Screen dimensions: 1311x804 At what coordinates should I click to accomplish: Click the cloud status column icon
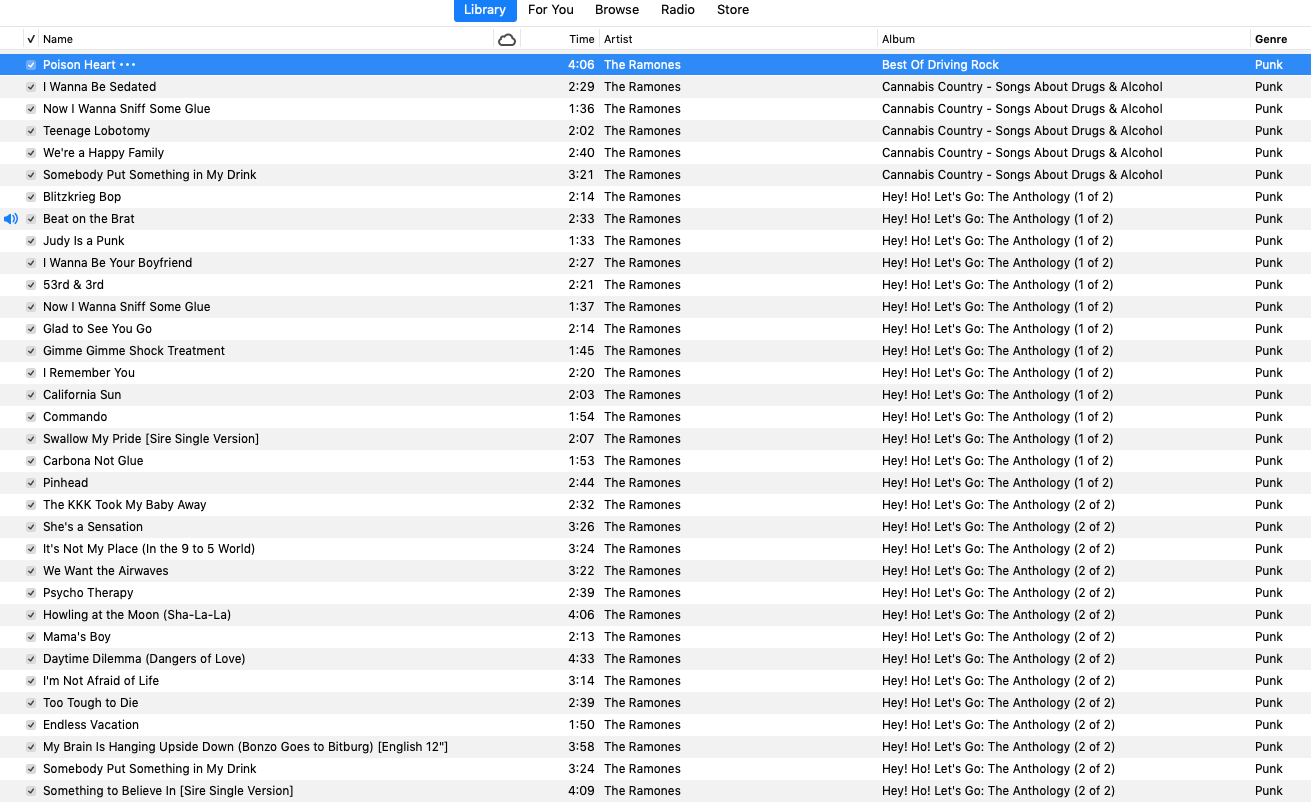507,39
